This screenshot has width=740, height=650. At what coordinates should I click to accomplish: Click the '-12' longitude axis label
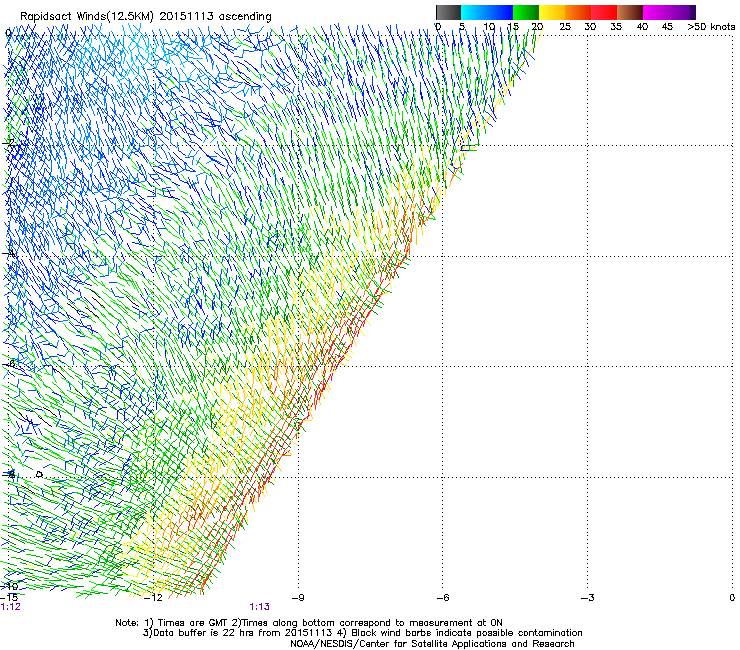[153, 598]
